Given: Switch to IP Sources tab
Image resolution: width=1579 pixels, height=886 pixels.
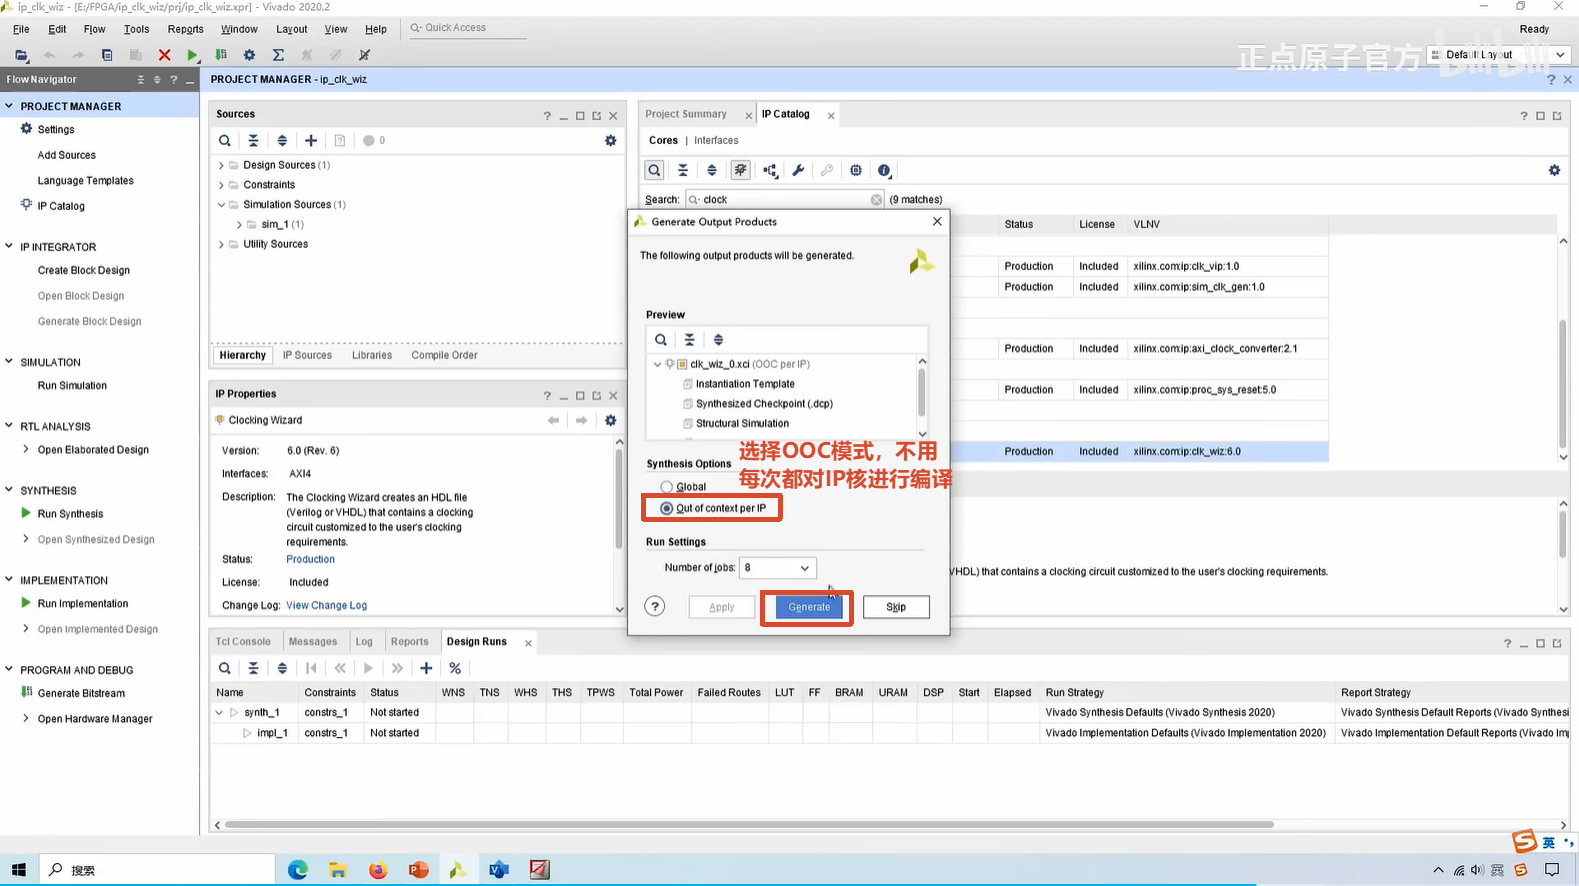Looking at the screenshot, I should coord(307,355).
